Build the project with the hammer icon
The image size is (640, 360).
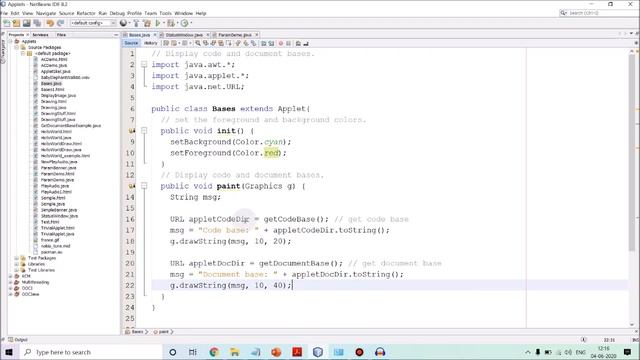point(136,23)
